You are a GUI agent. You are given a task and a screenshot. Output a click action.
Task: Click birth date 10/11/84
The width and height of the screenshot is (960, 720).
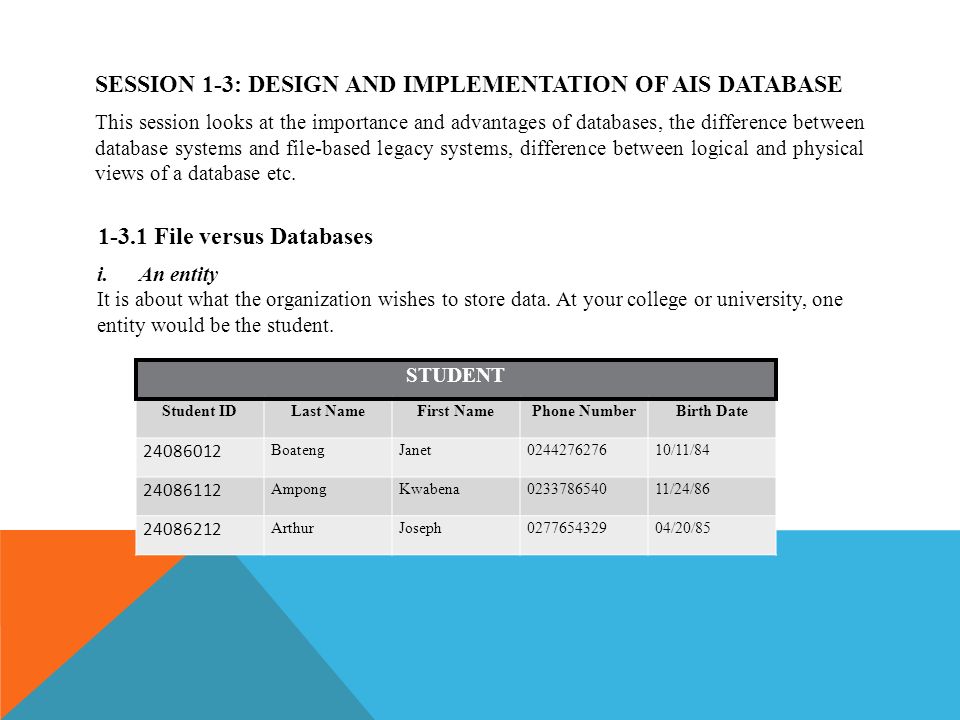click(682, 450)
